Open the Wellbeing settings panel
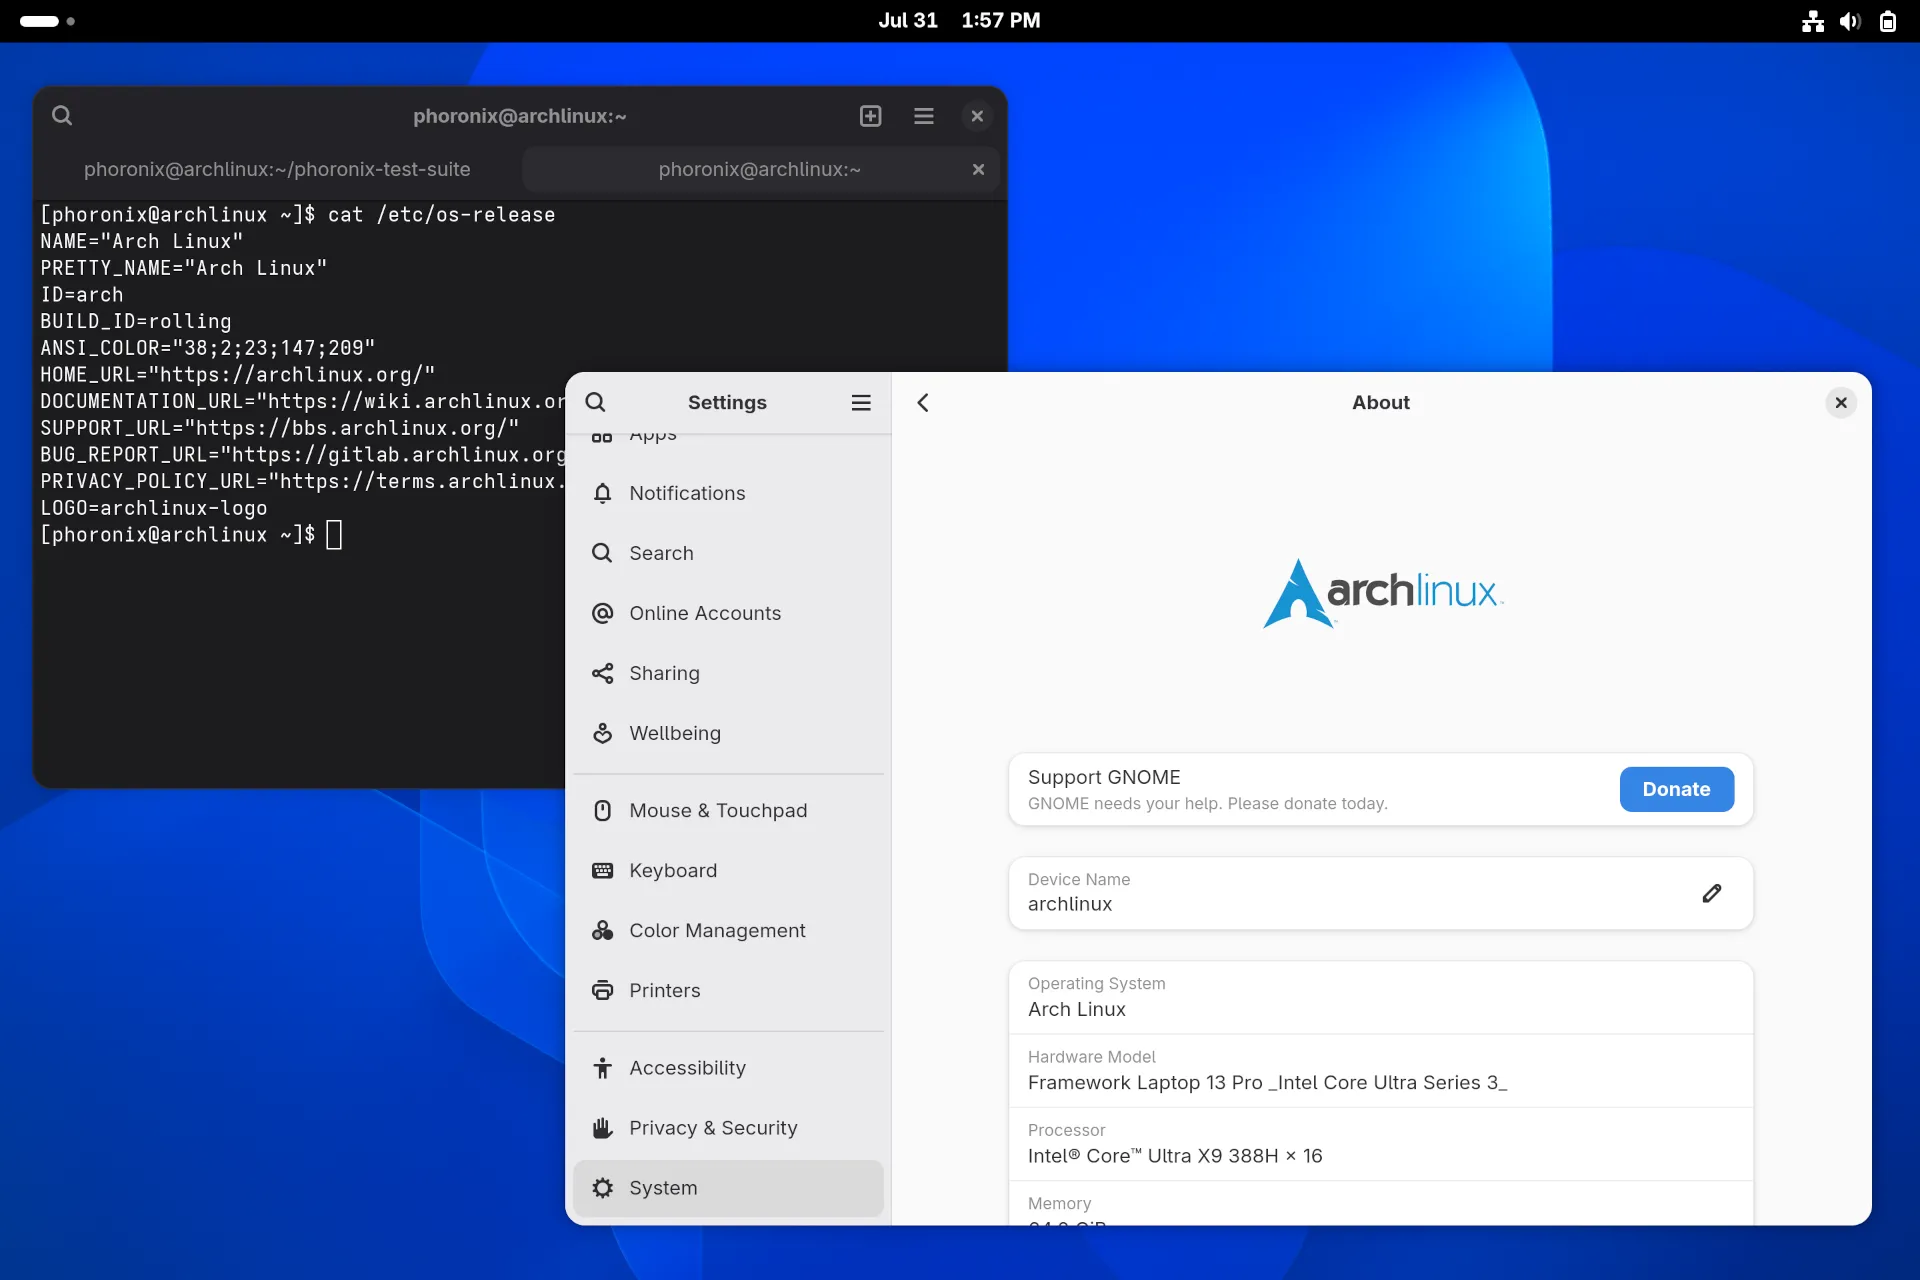 [x=728, y=733]
